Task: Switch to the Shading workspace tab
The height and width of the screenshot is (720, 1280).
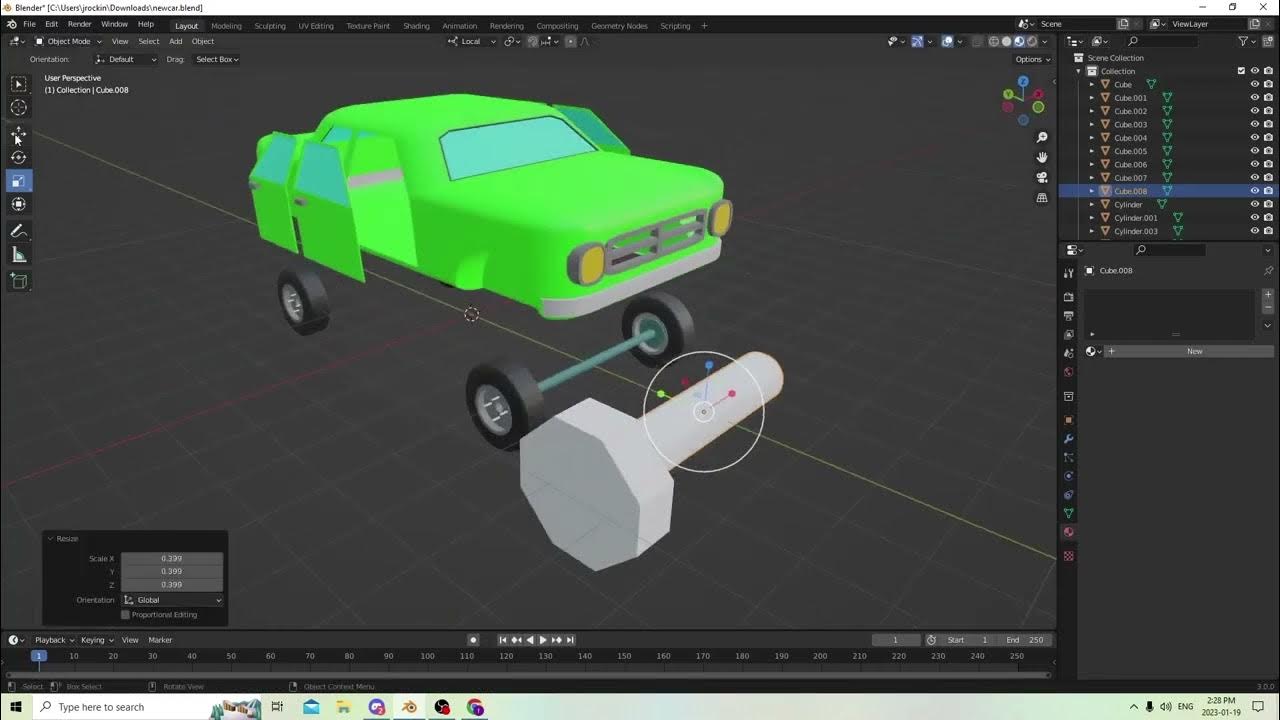Action: tap(416, 26)
